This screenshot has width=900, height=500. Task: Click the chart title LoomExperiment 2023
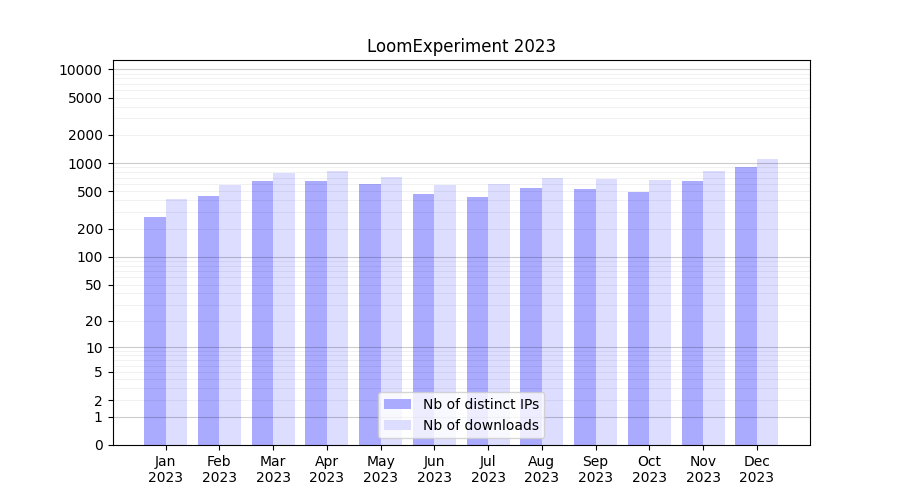[x=461, y=46]
